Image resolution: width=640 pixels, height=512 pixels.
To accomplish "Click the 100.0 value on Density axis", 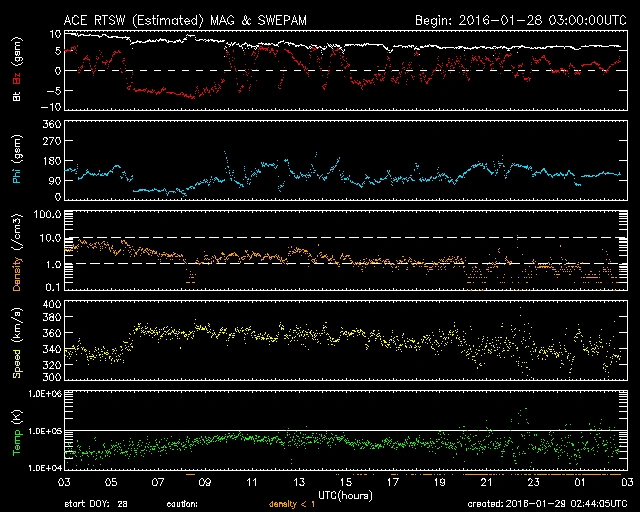I will (x=44, y=214).
